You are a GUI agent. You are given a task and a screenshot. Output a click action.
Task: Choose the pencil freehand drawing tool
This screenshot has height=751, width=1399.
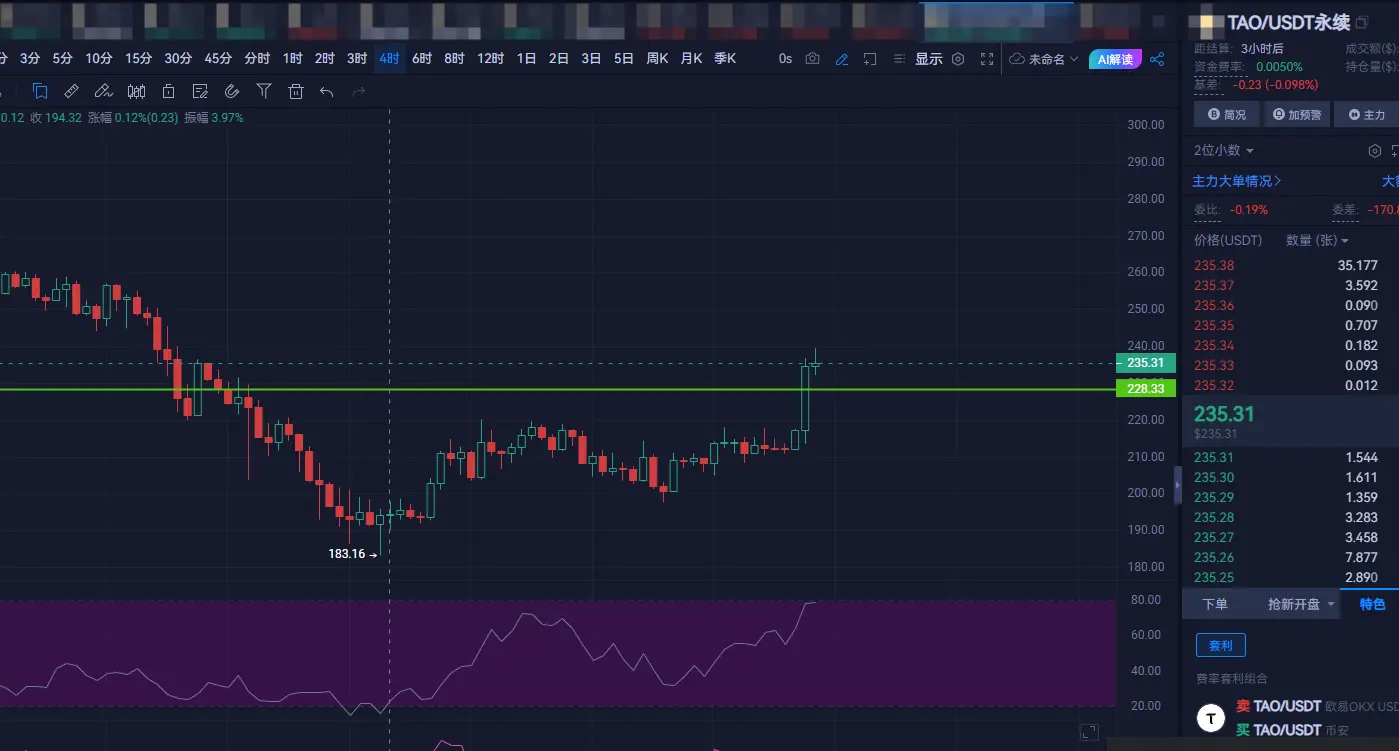pyautogui.click(x=103, y=91)
